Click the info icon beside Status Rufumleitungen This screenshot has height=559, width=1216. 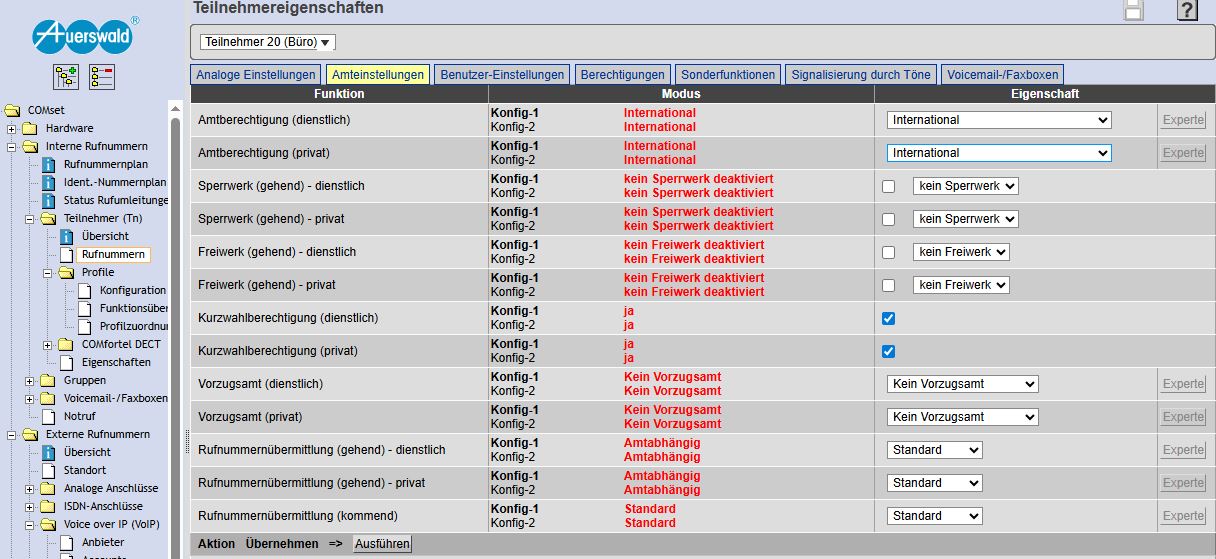48,200
